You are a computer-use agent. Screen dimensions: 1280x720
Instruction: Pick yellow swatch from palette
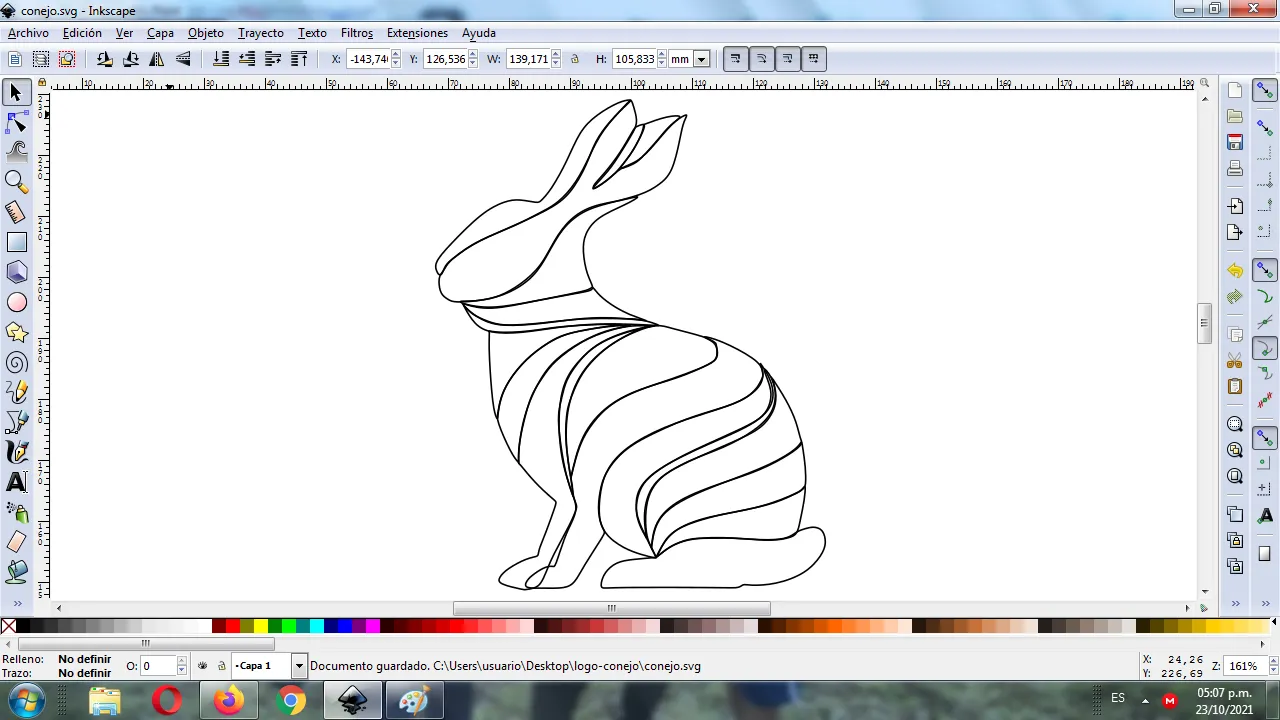pos(261,626)
